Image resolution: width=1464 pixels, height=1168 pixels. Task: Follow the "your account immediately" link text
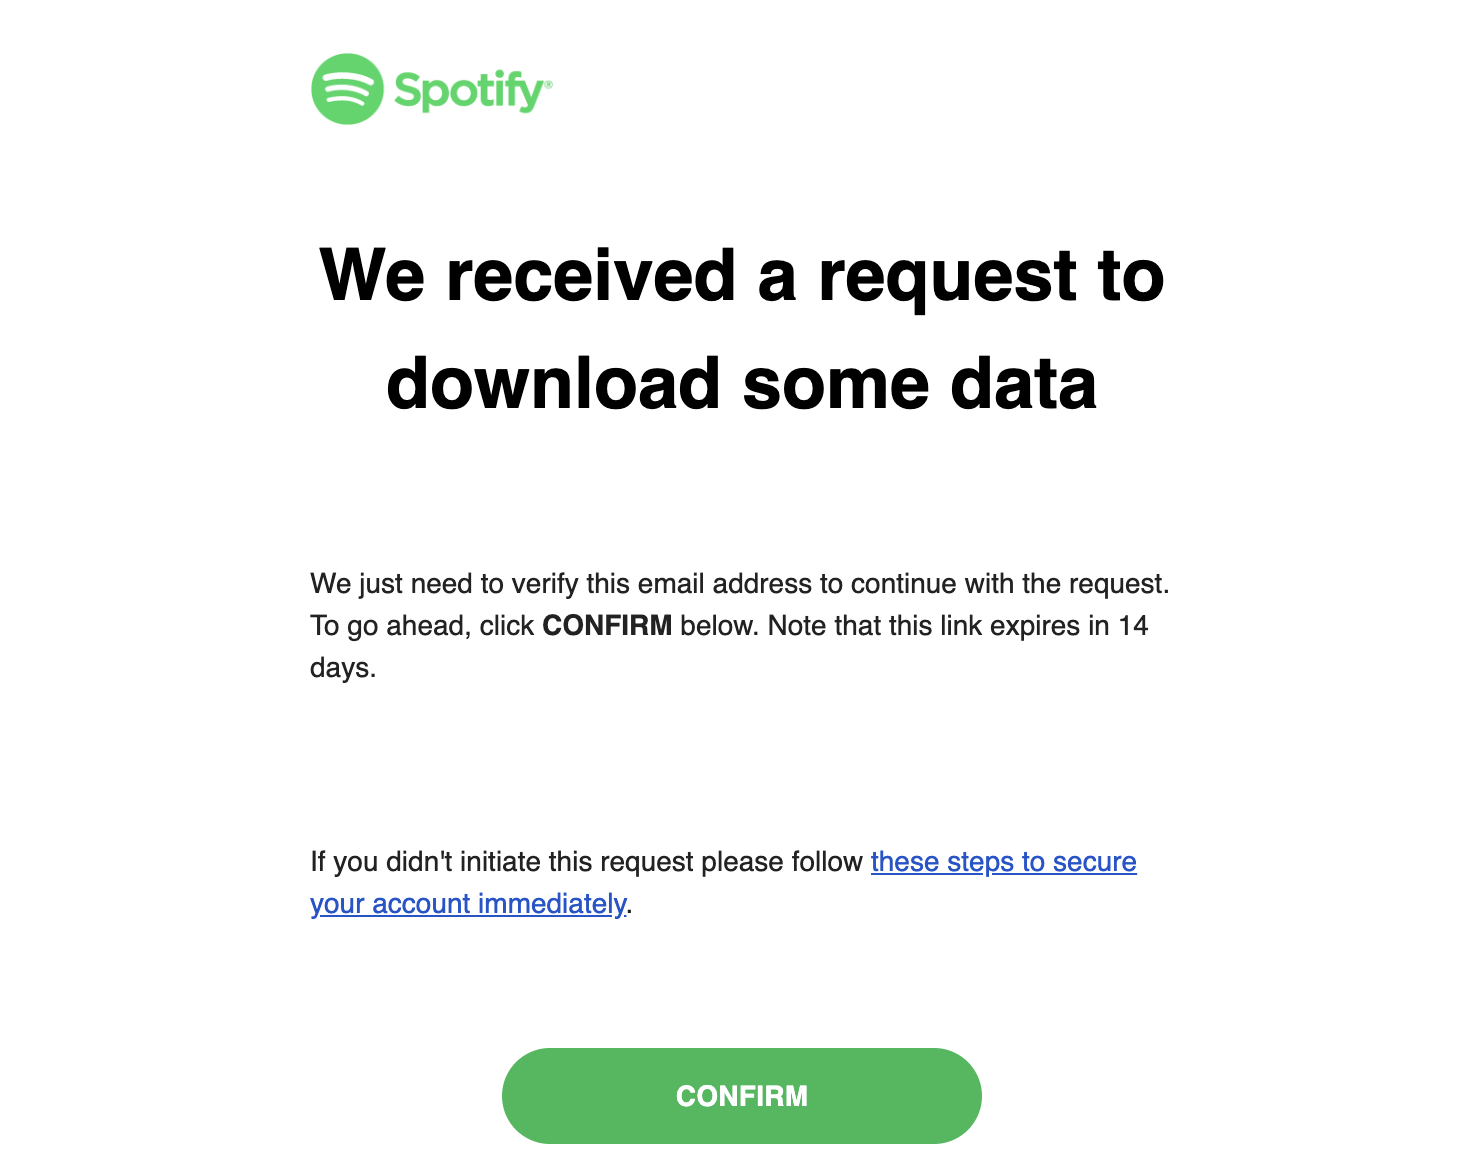tap(468, 904)
